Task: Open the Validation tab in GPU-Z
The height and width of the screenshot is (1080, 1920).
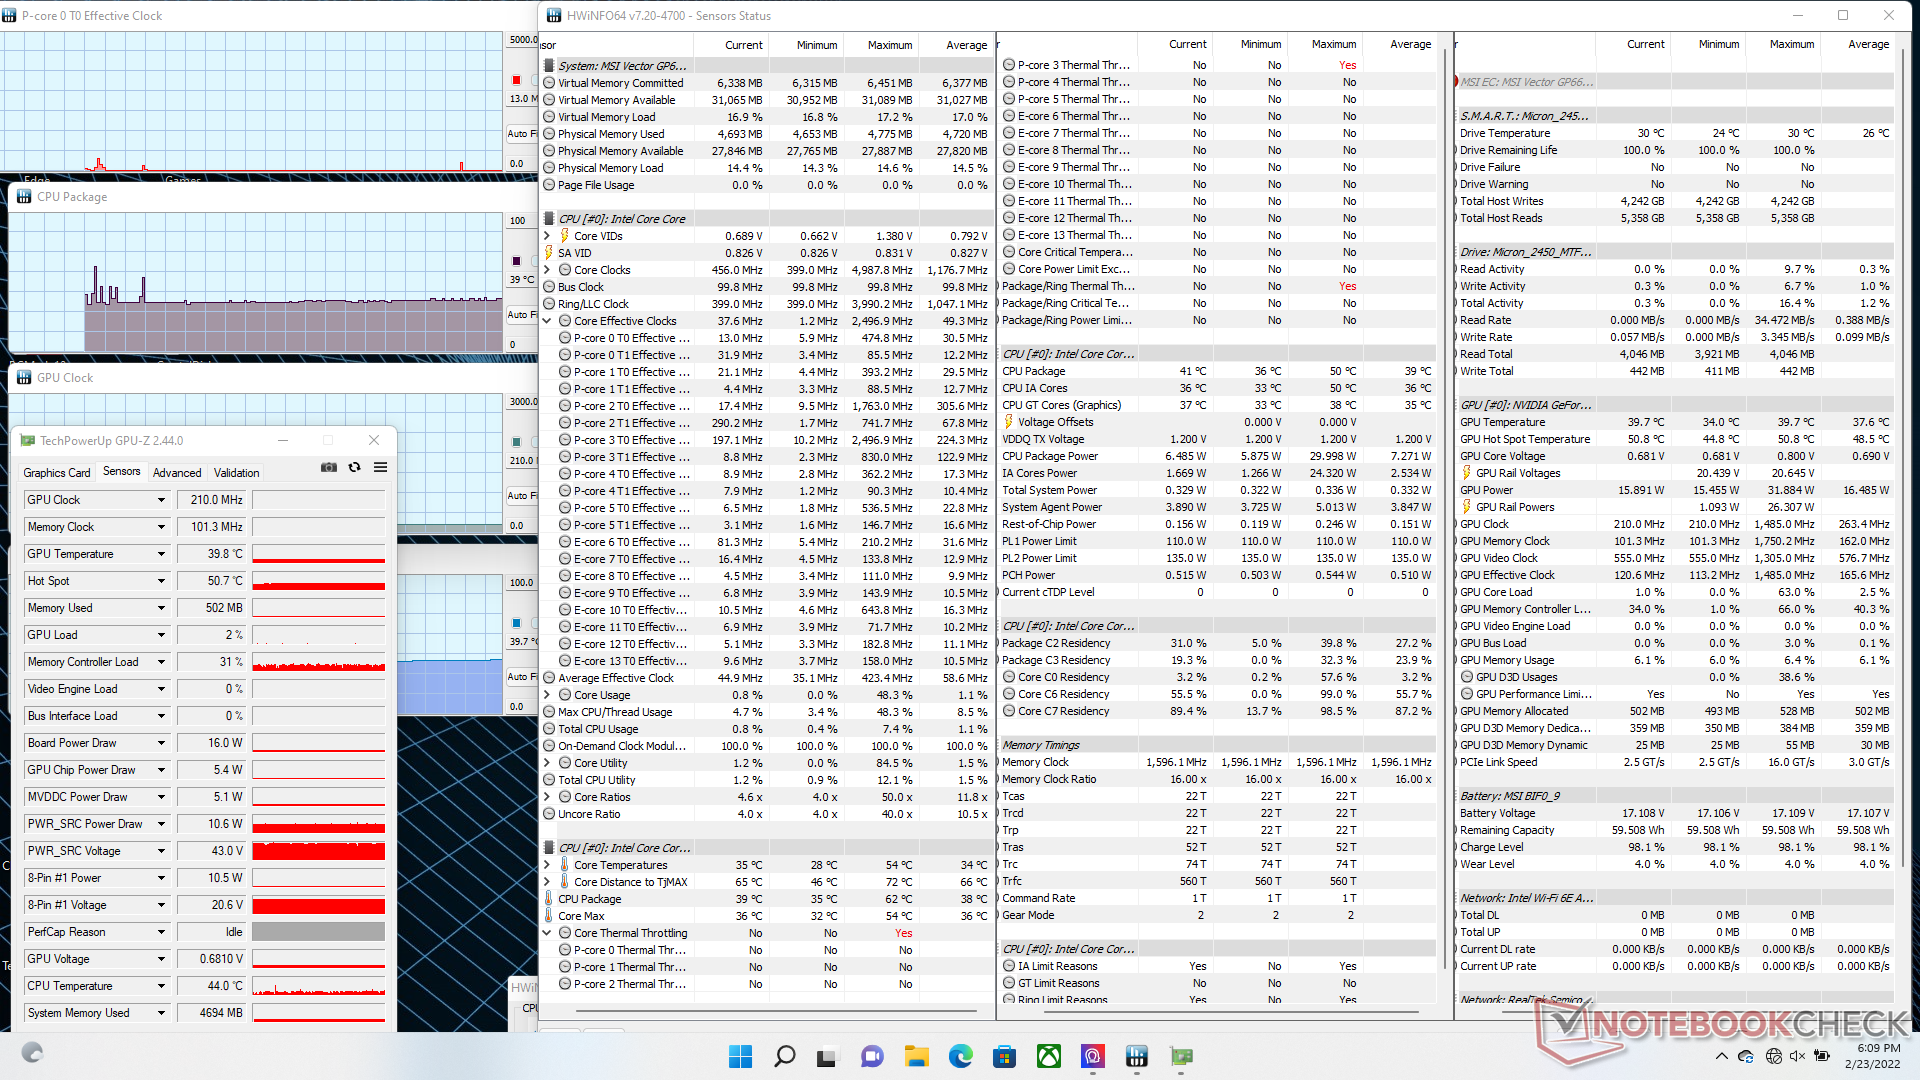Action: (236, 473)
